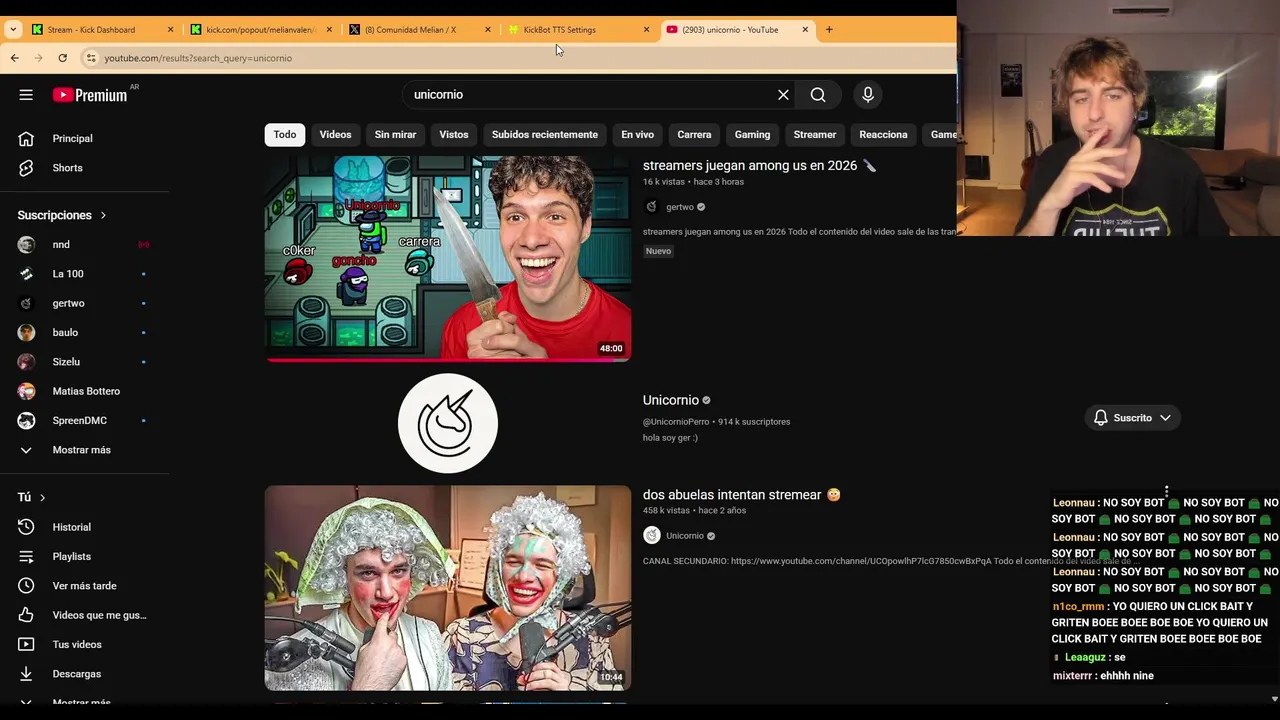Select the Videos filter chip
Image resolution: width=1280 pixels, height=720 pixels.
[335, 135]
